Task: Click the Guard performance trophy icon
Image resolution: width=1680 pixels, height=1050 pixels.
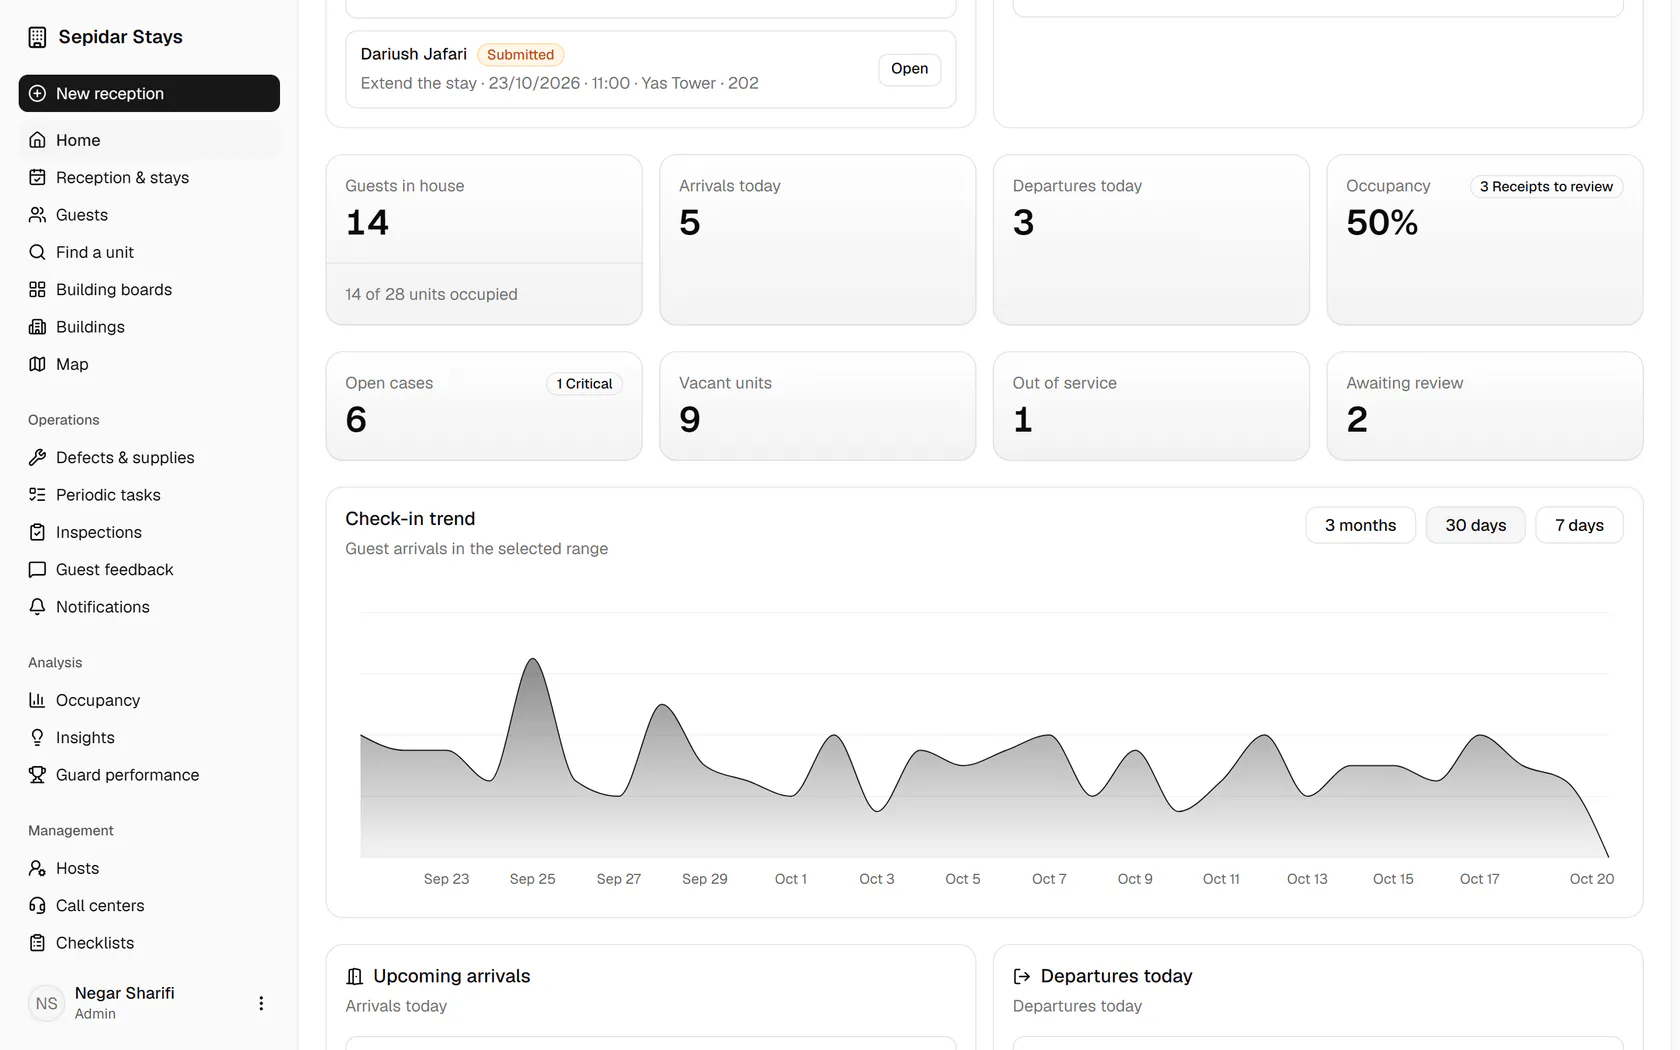Action: (x=37, y=775)
